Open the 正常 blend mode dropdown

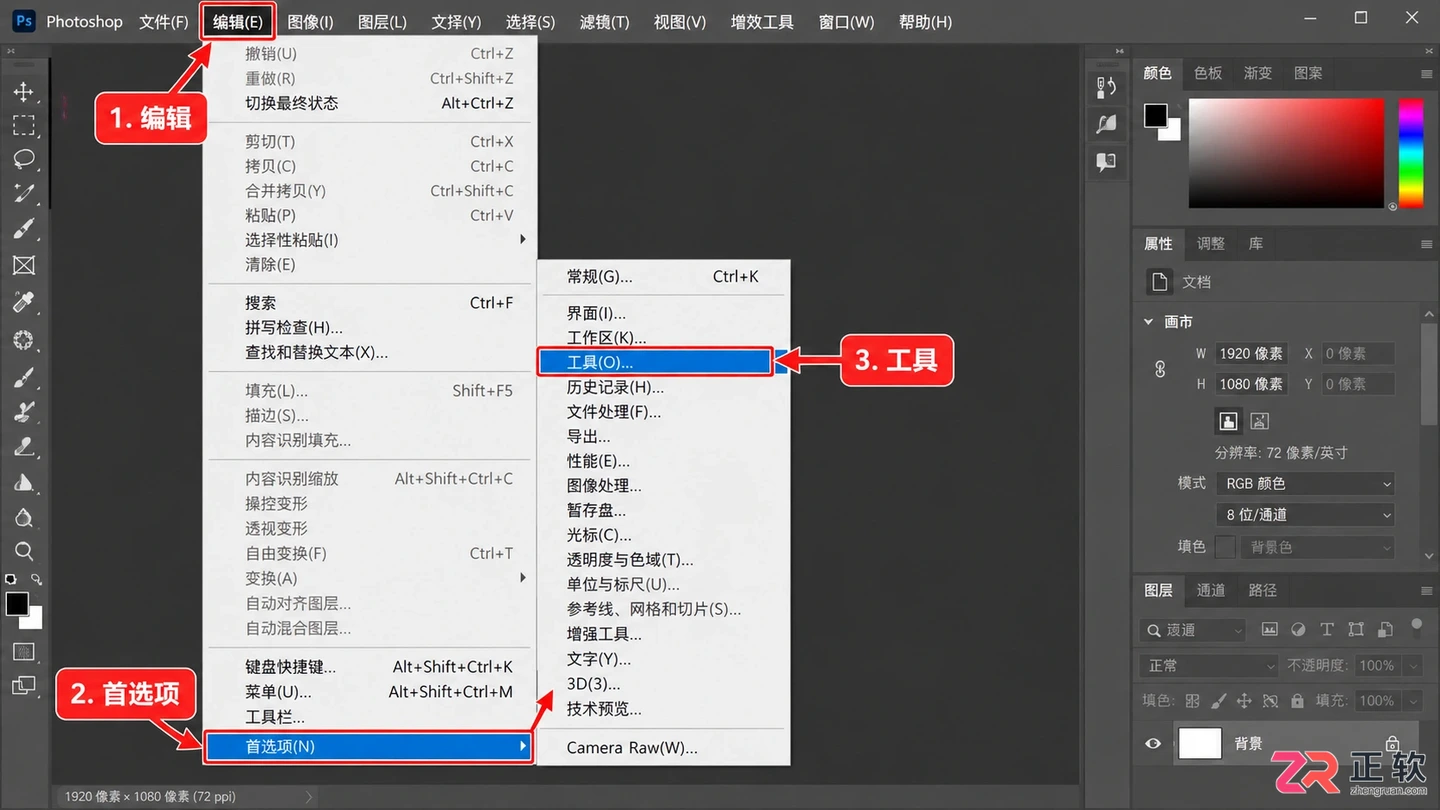tap(1208, 666)
